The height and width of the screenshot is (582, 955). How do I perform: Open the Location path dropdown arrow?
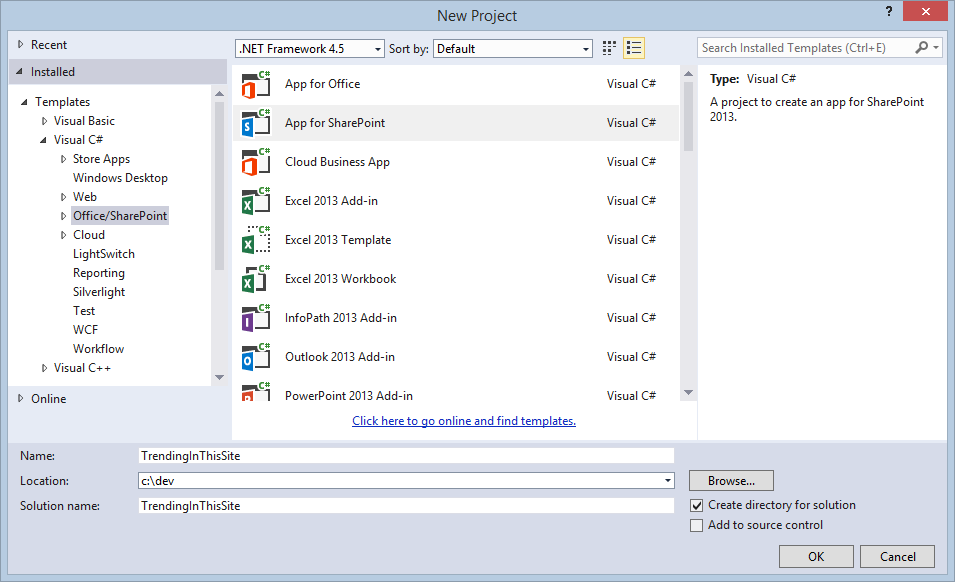[668, 481]
